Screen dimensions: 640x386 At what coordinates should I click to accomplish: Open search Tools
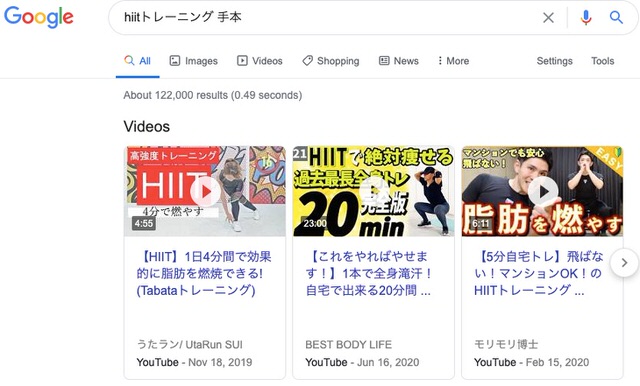pyautogui.click(x=602, y=61)
